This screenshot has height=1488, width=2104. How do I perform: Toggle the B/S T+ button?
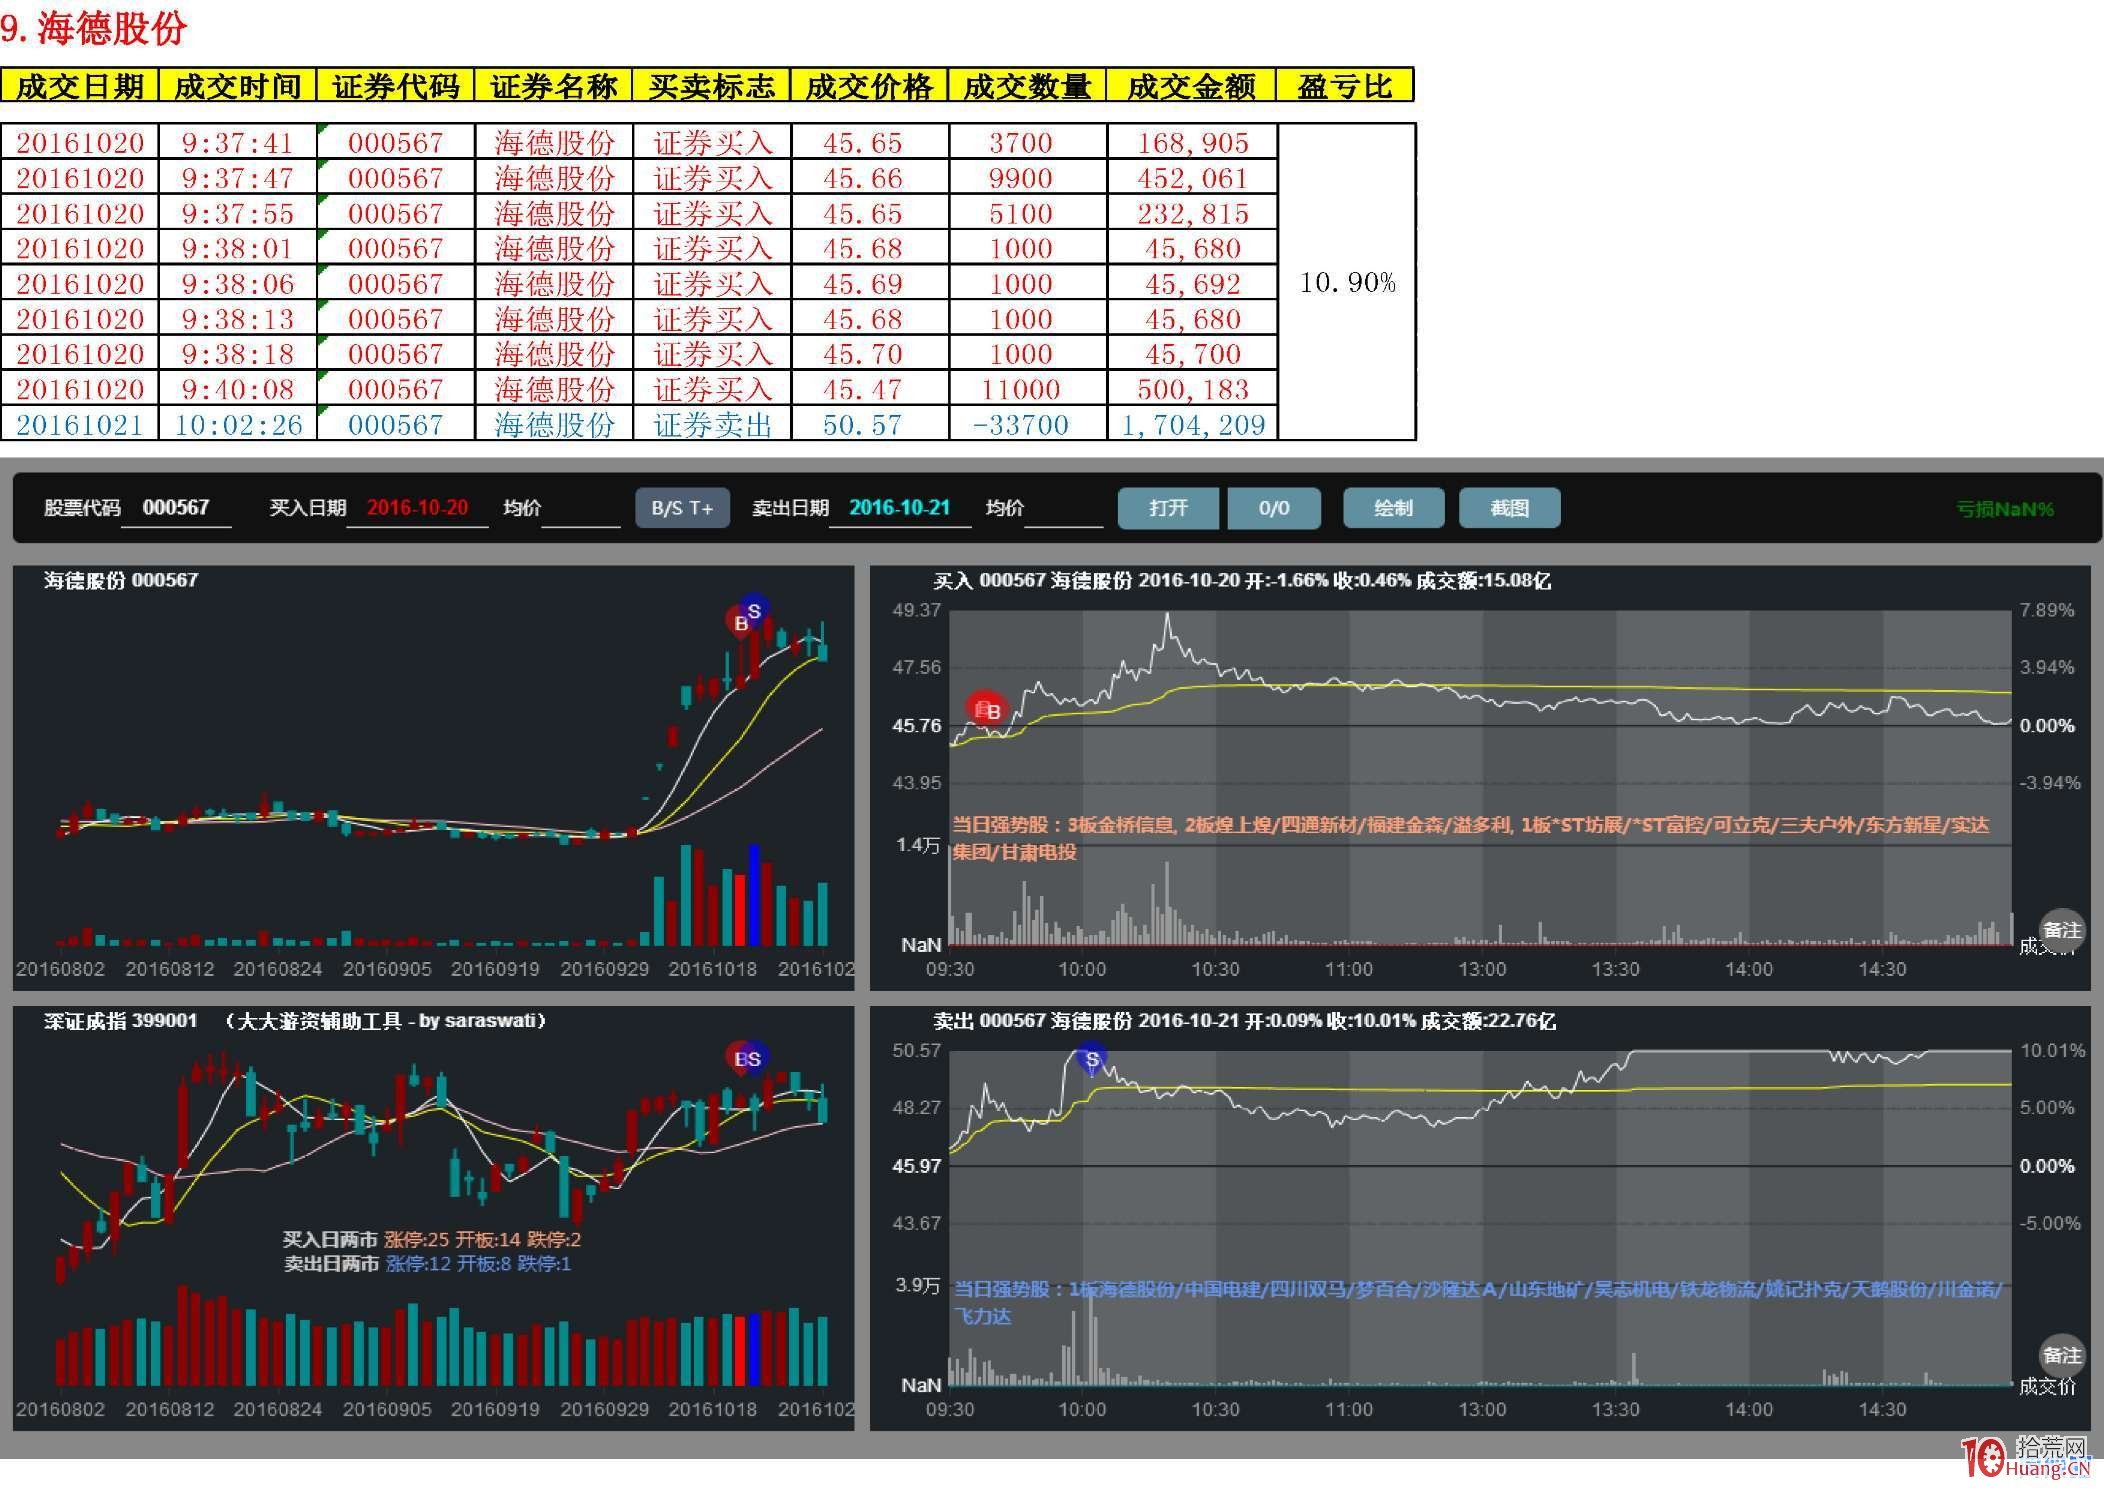pyautogui.click(x=682, y=508)
